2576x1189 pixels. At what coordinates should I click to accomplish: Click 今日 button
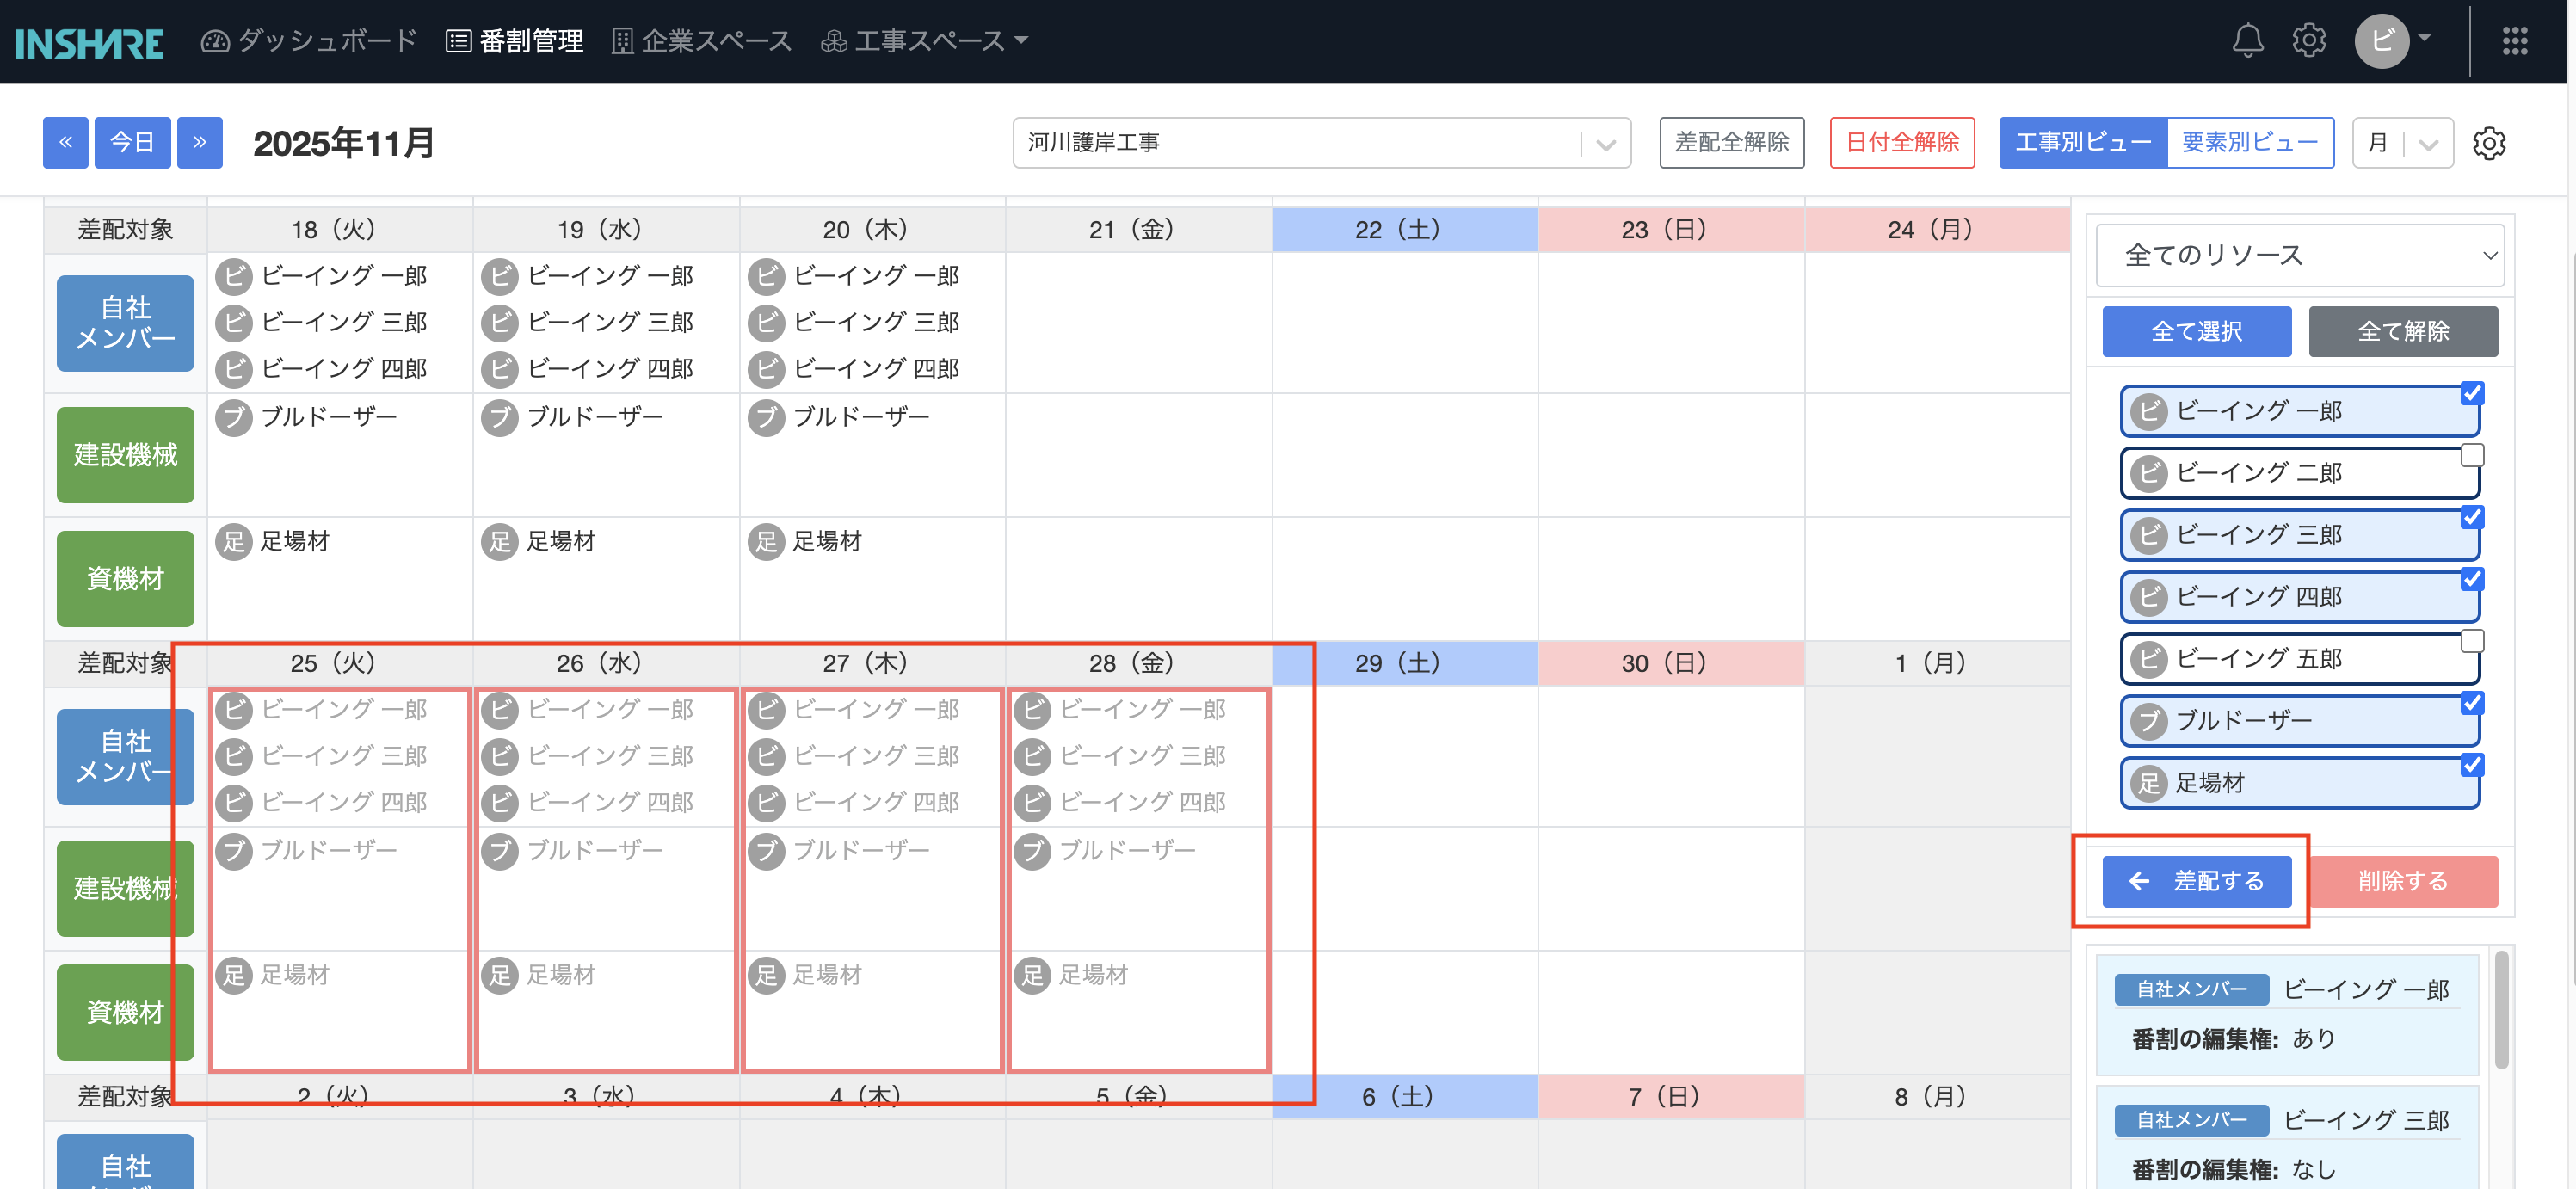coord(132,143)
